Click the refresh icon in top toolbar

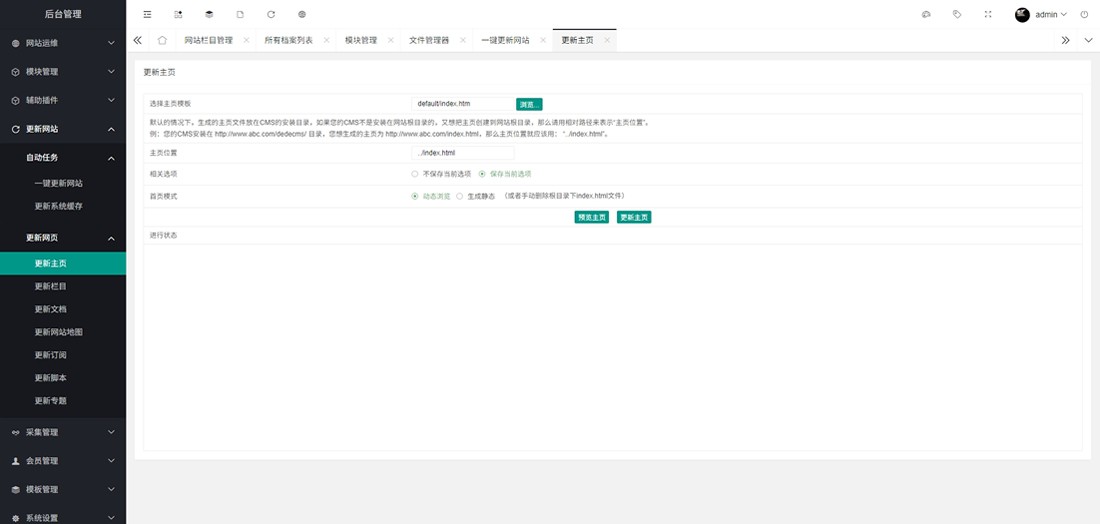[x=271, y=15]
